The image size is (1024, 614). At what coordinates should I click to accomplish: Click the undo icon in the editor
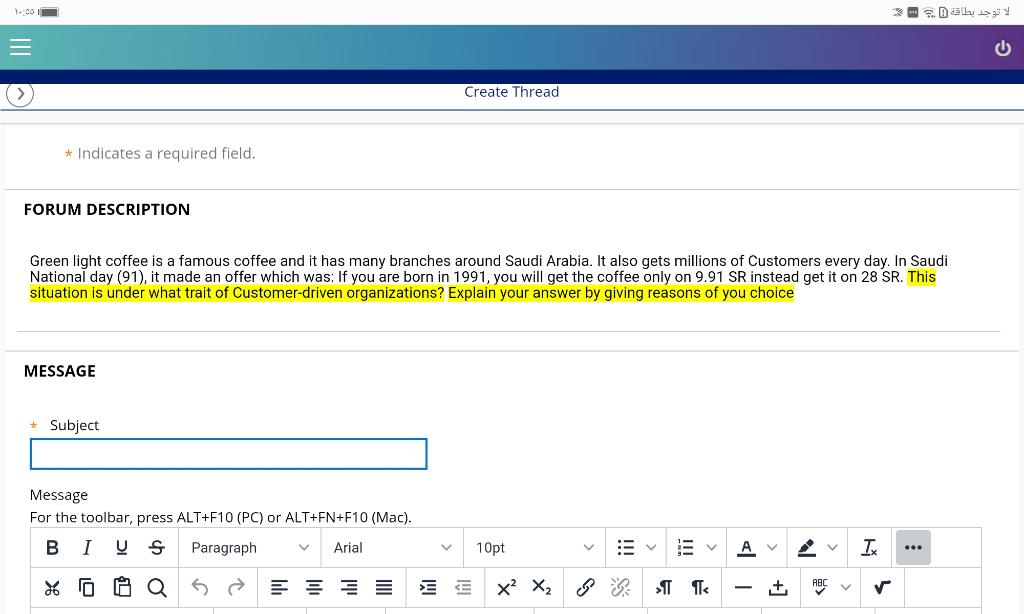[199, 587]
